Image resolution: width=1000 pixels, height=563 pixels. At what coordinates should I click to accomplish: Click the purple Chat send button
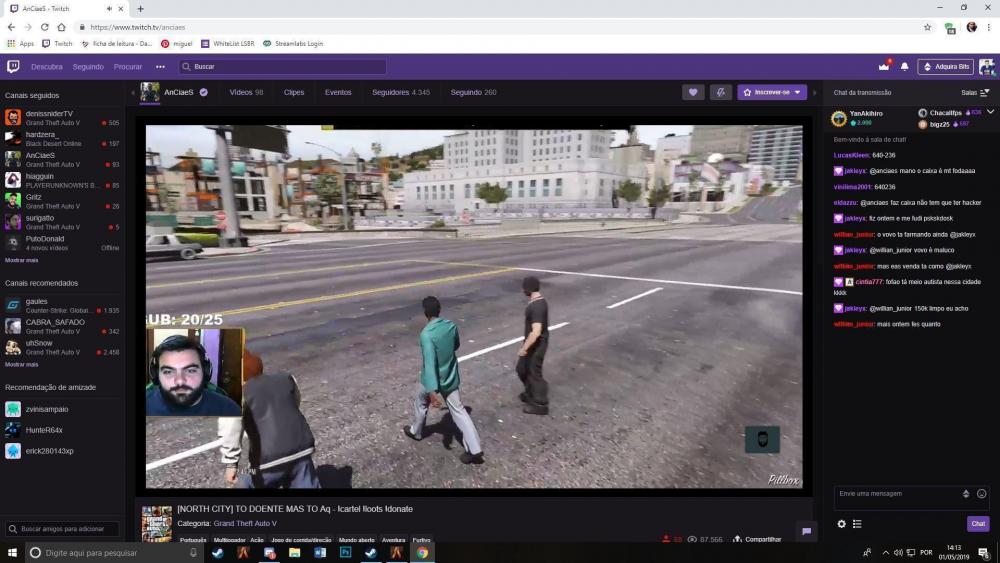pos(978,523)
